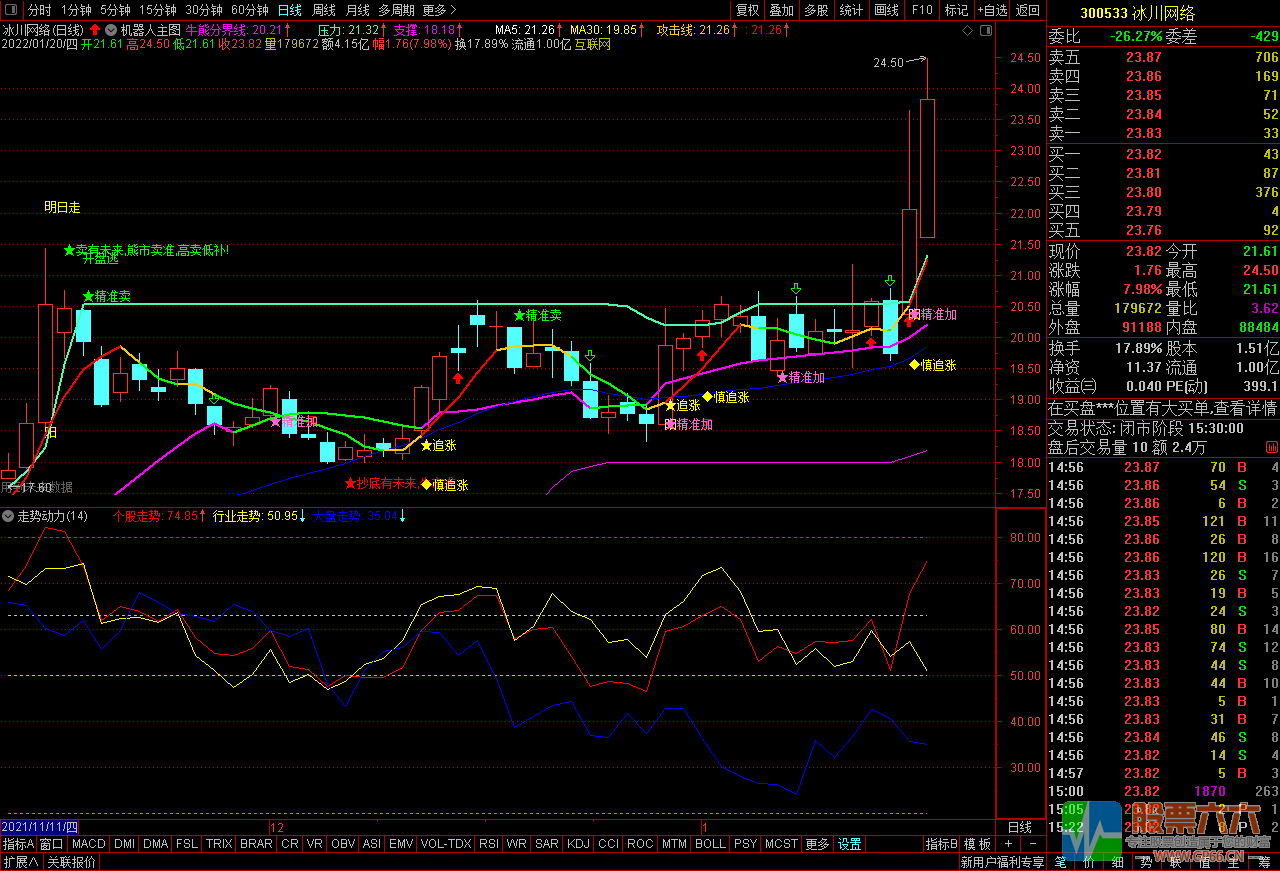The height and width of the screenshot is (871, 1280).
Task: Click the red up arrow next to 冰川网络(日线)
Action: (x=95, y=30)
